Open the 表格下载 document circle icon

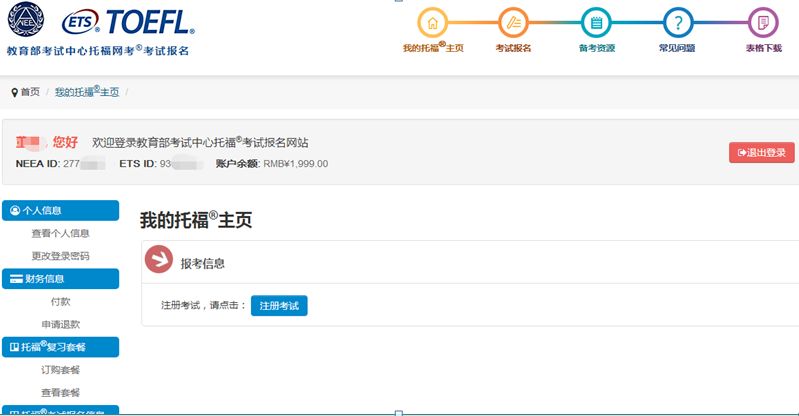(x=763, y=23)
